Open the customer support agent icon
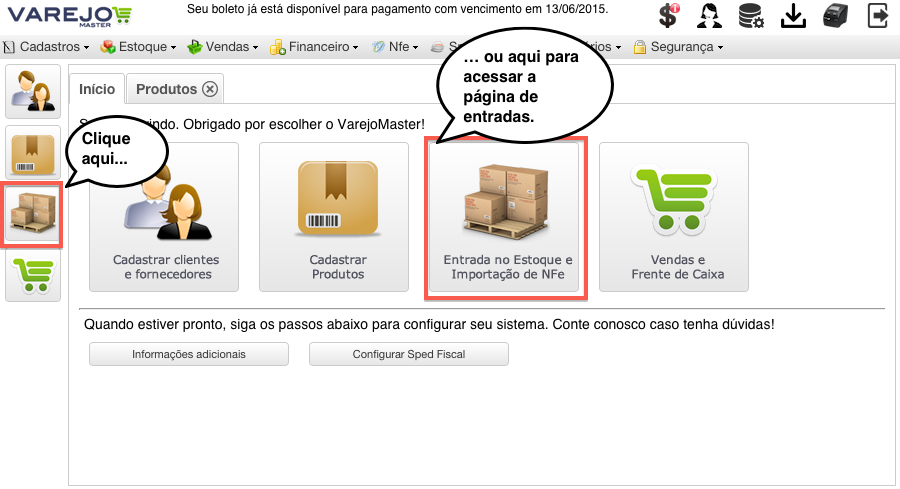 click(709, 15)
